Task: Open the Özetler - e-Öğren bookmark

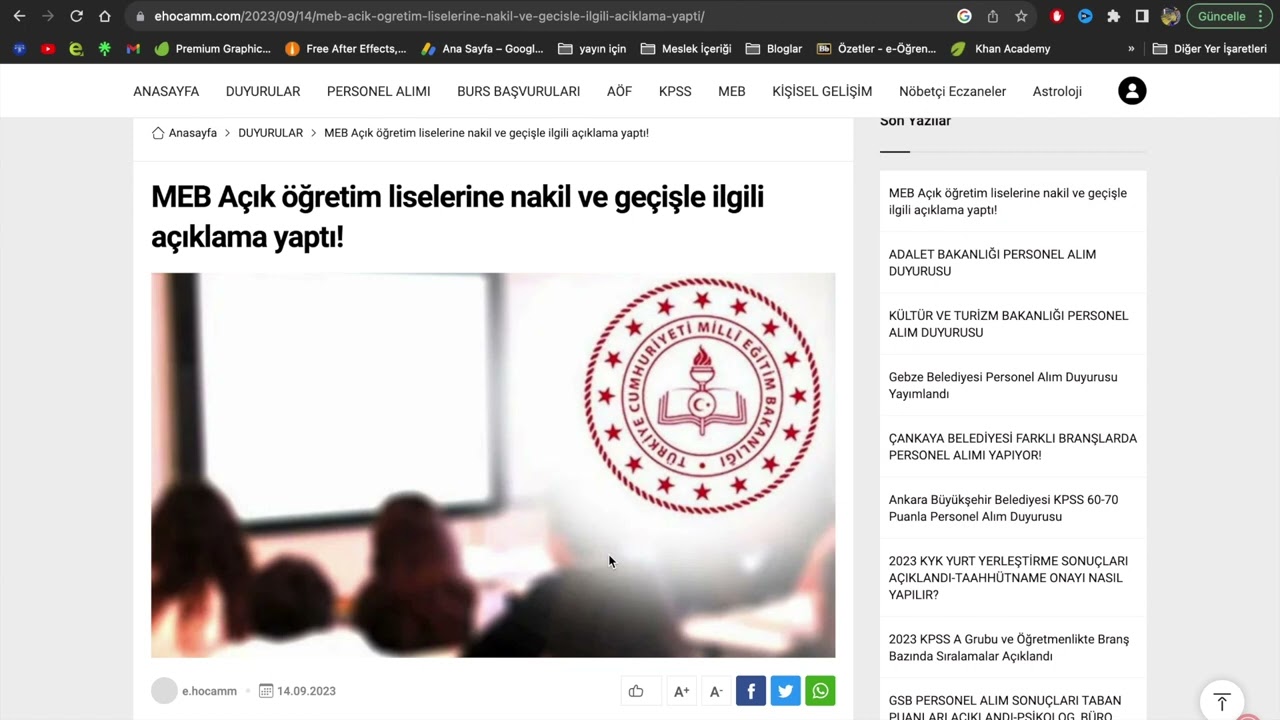Action: 877,48
